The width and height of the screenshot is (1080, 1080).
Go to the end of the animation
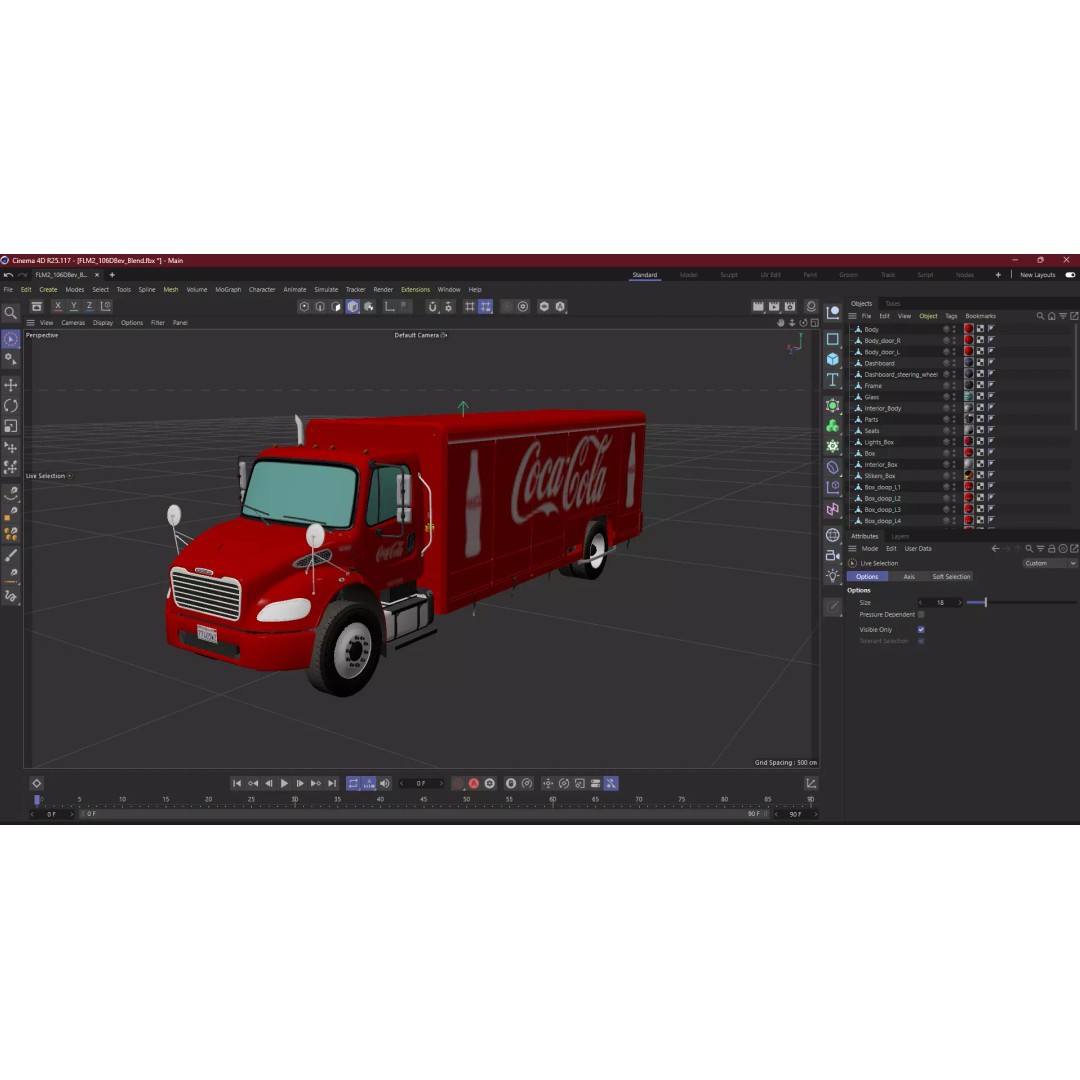tap(332, 783)
